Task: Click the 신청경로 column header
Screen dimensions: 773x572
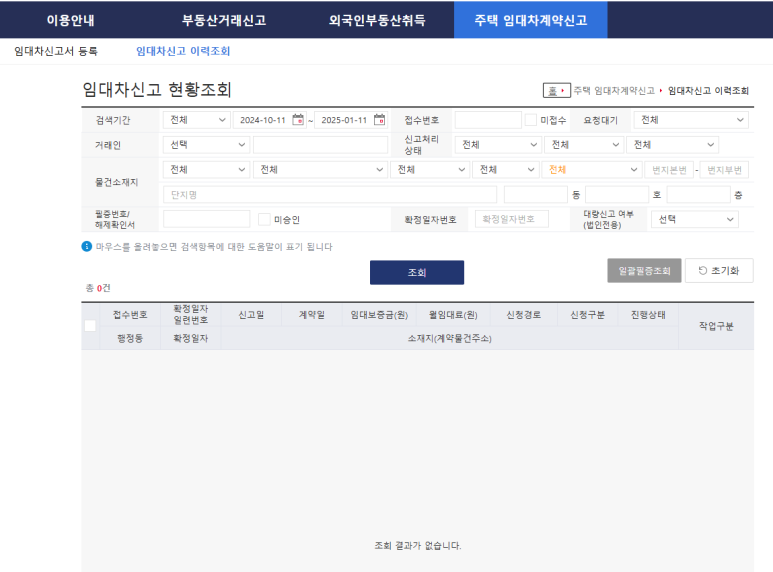Action: pos(524,315)
